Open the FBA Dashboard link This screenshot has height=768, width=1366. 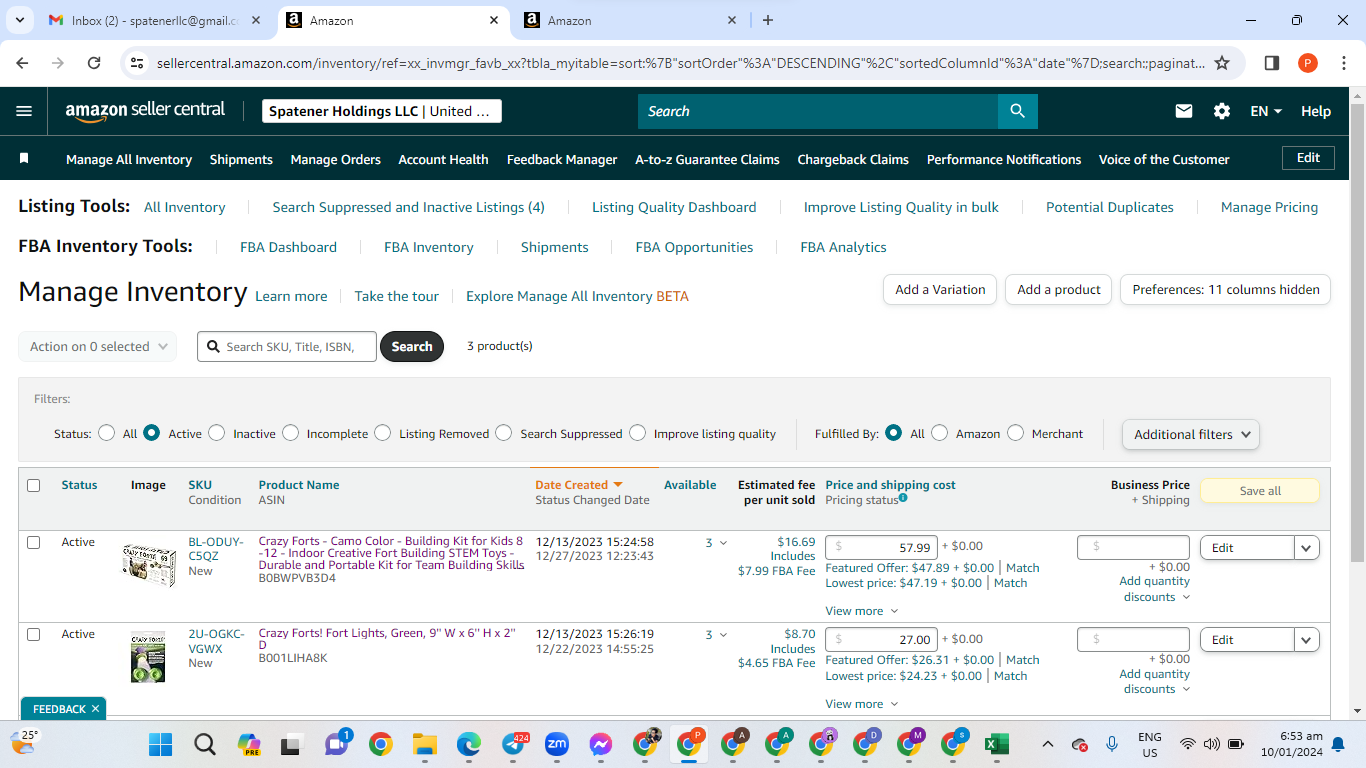click(x=288, y=247)
